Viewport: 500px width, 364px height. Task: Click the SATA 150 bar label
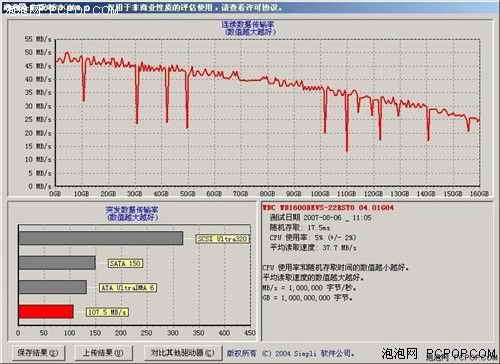click(x=125, y=263)
